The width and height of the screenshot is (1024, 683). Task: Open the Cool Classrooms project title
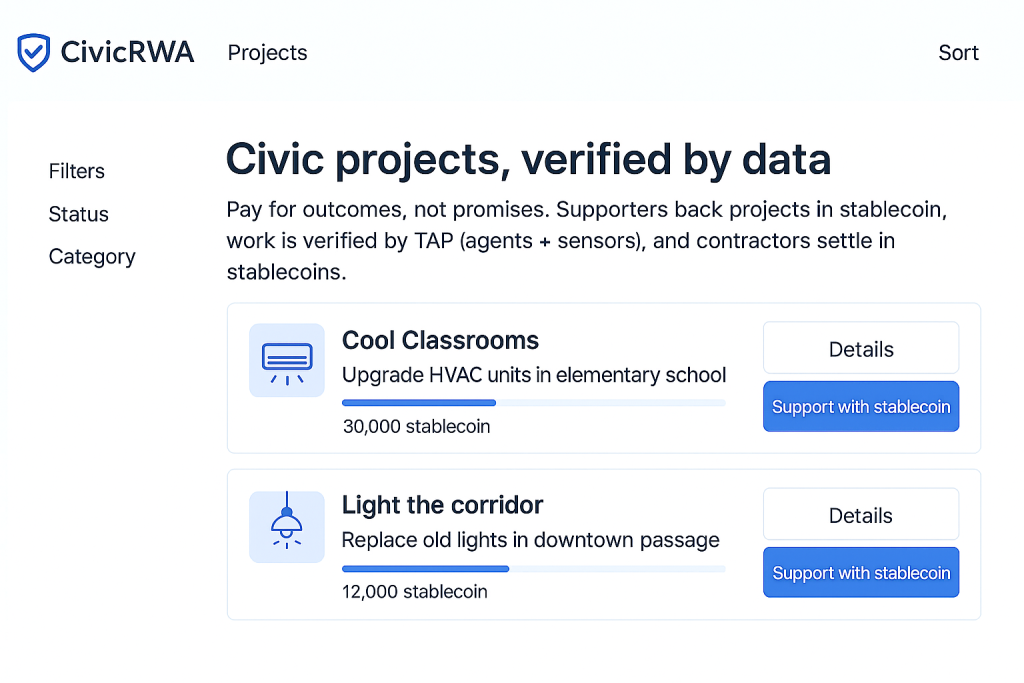pyautogui.click(x=440, y=340)
